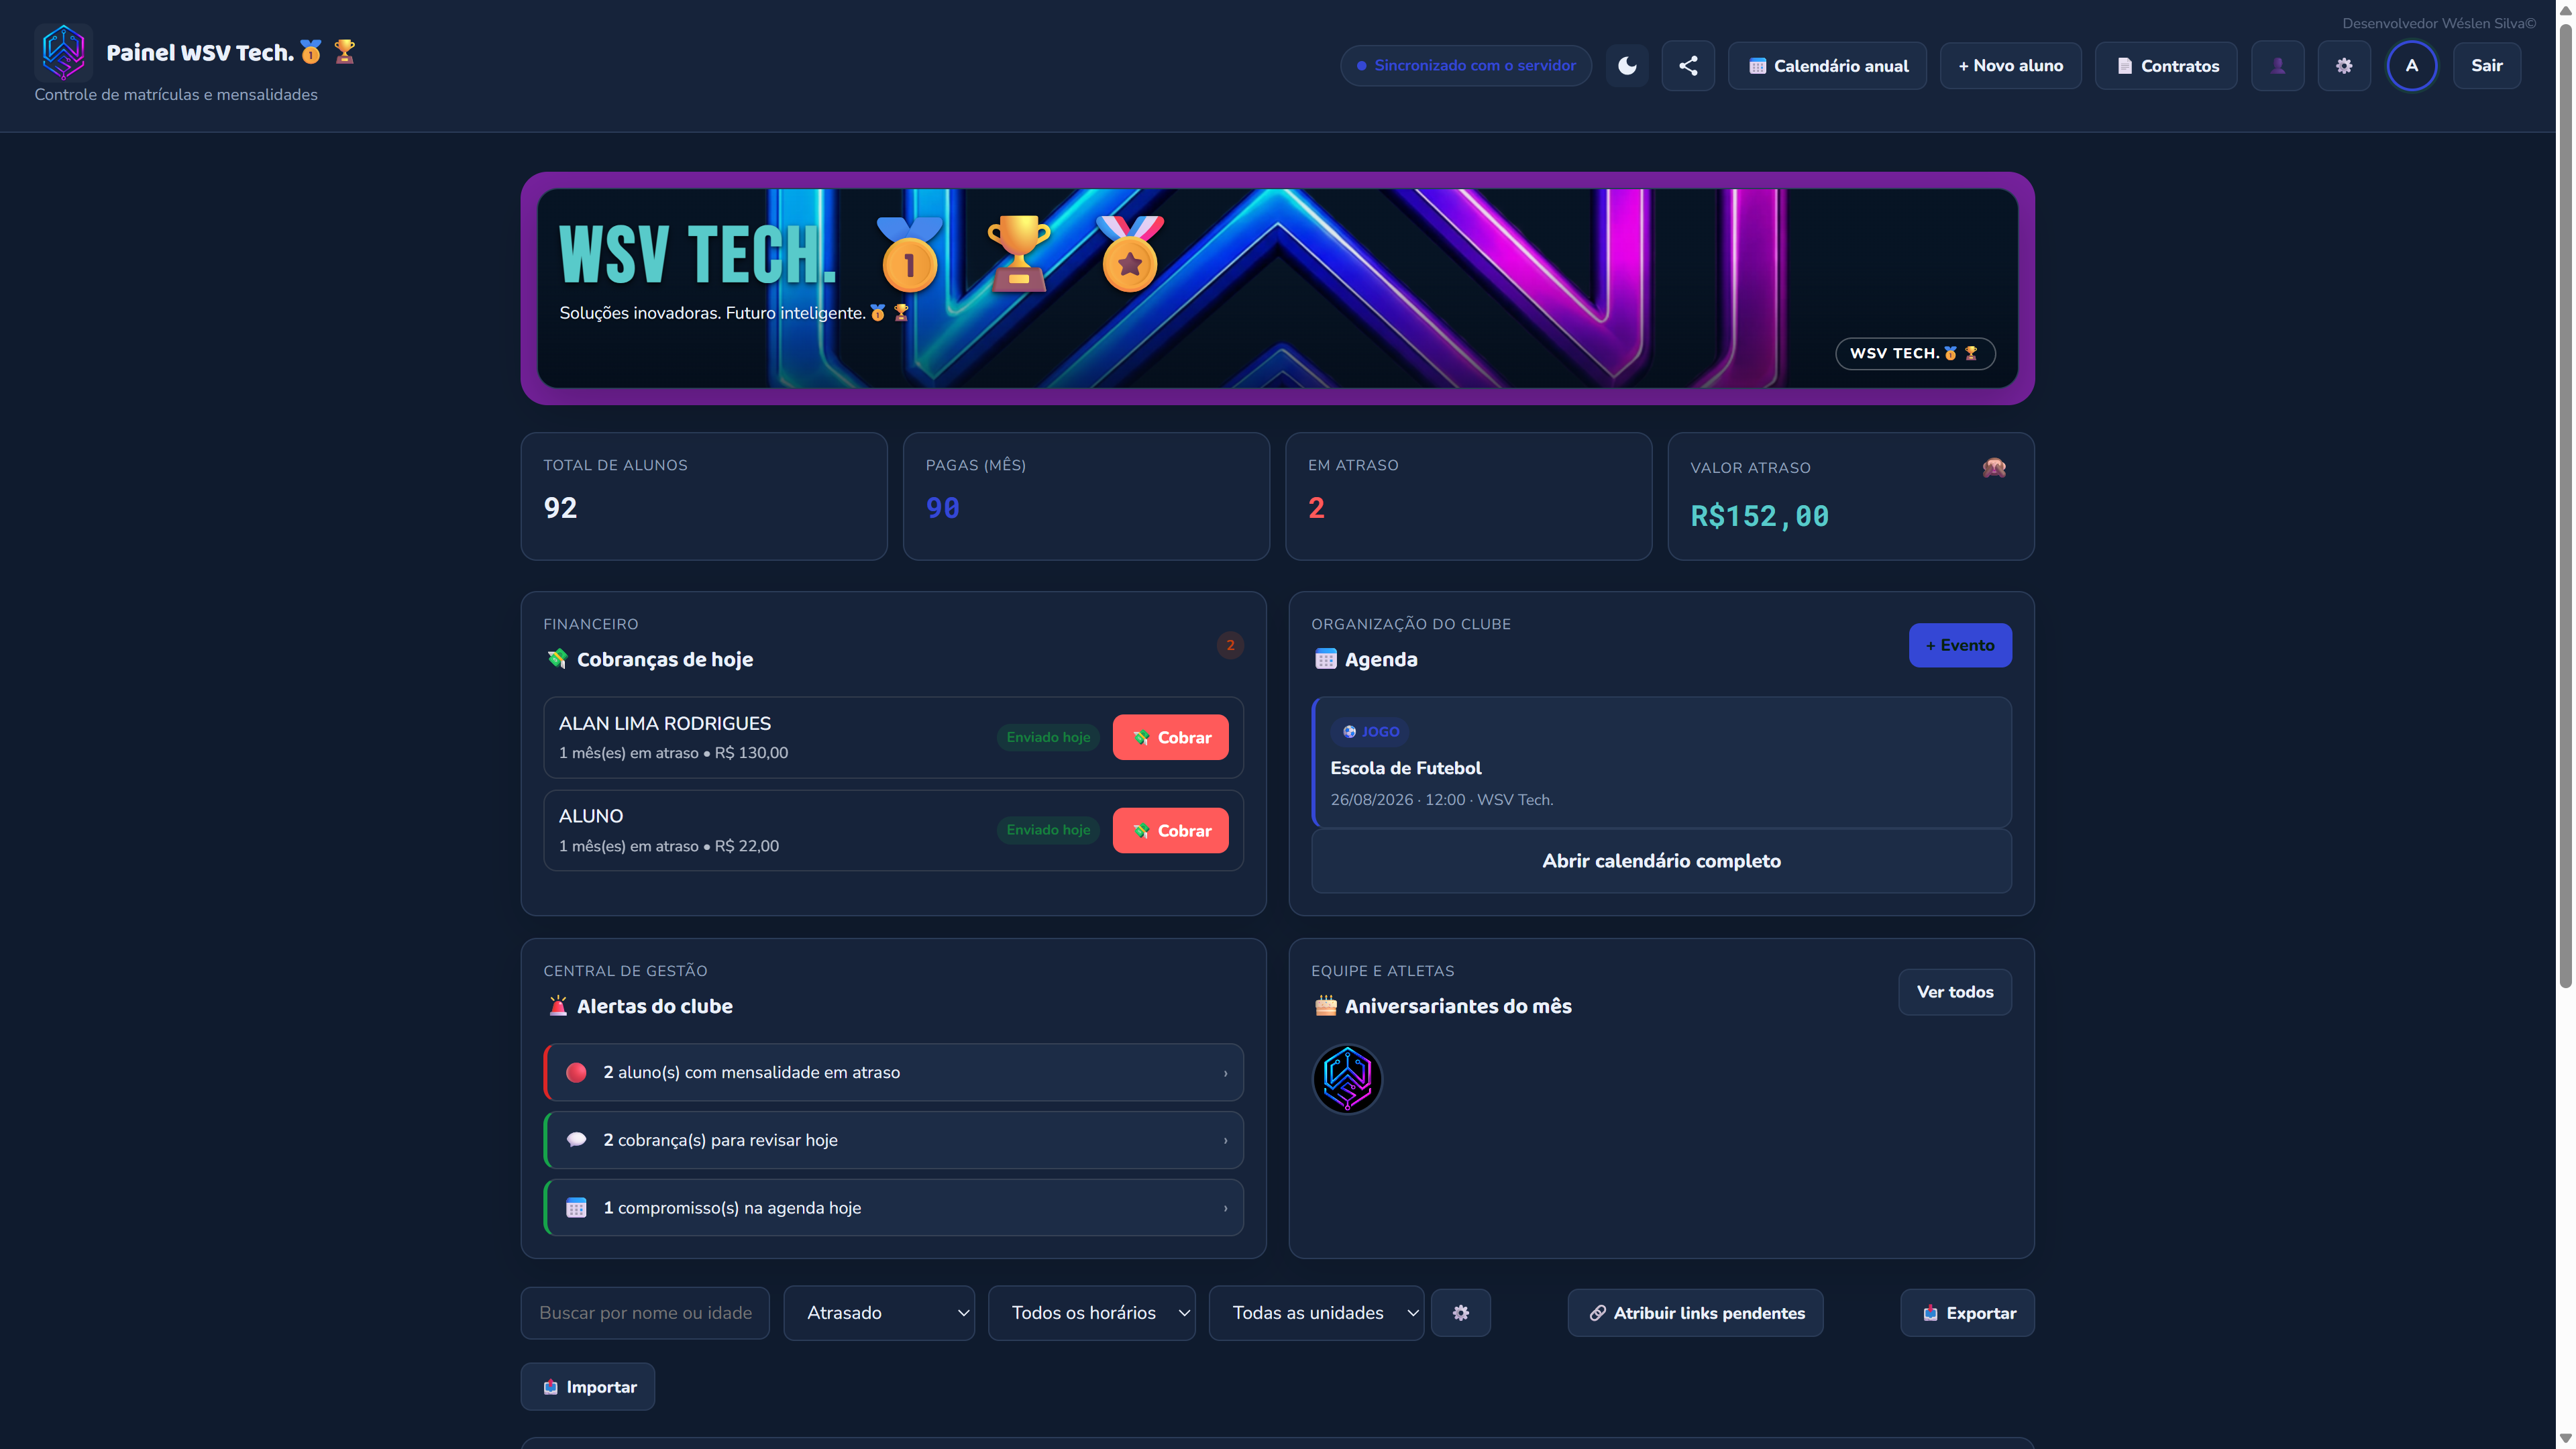Click the birthday avatar under Aniversariantes do mês
The image size is (2576, 1449).
pos(1347,1079)
